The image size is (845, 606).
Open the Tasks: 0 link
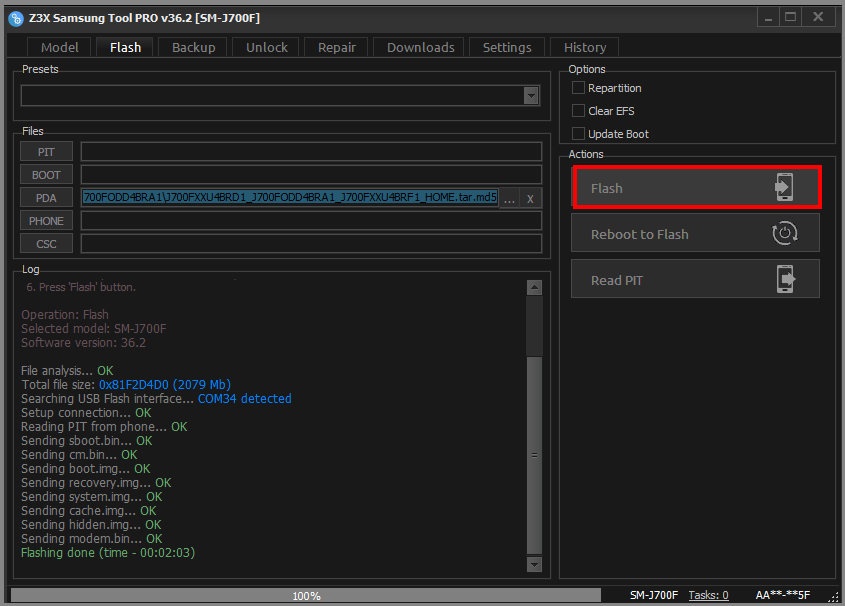708,595
